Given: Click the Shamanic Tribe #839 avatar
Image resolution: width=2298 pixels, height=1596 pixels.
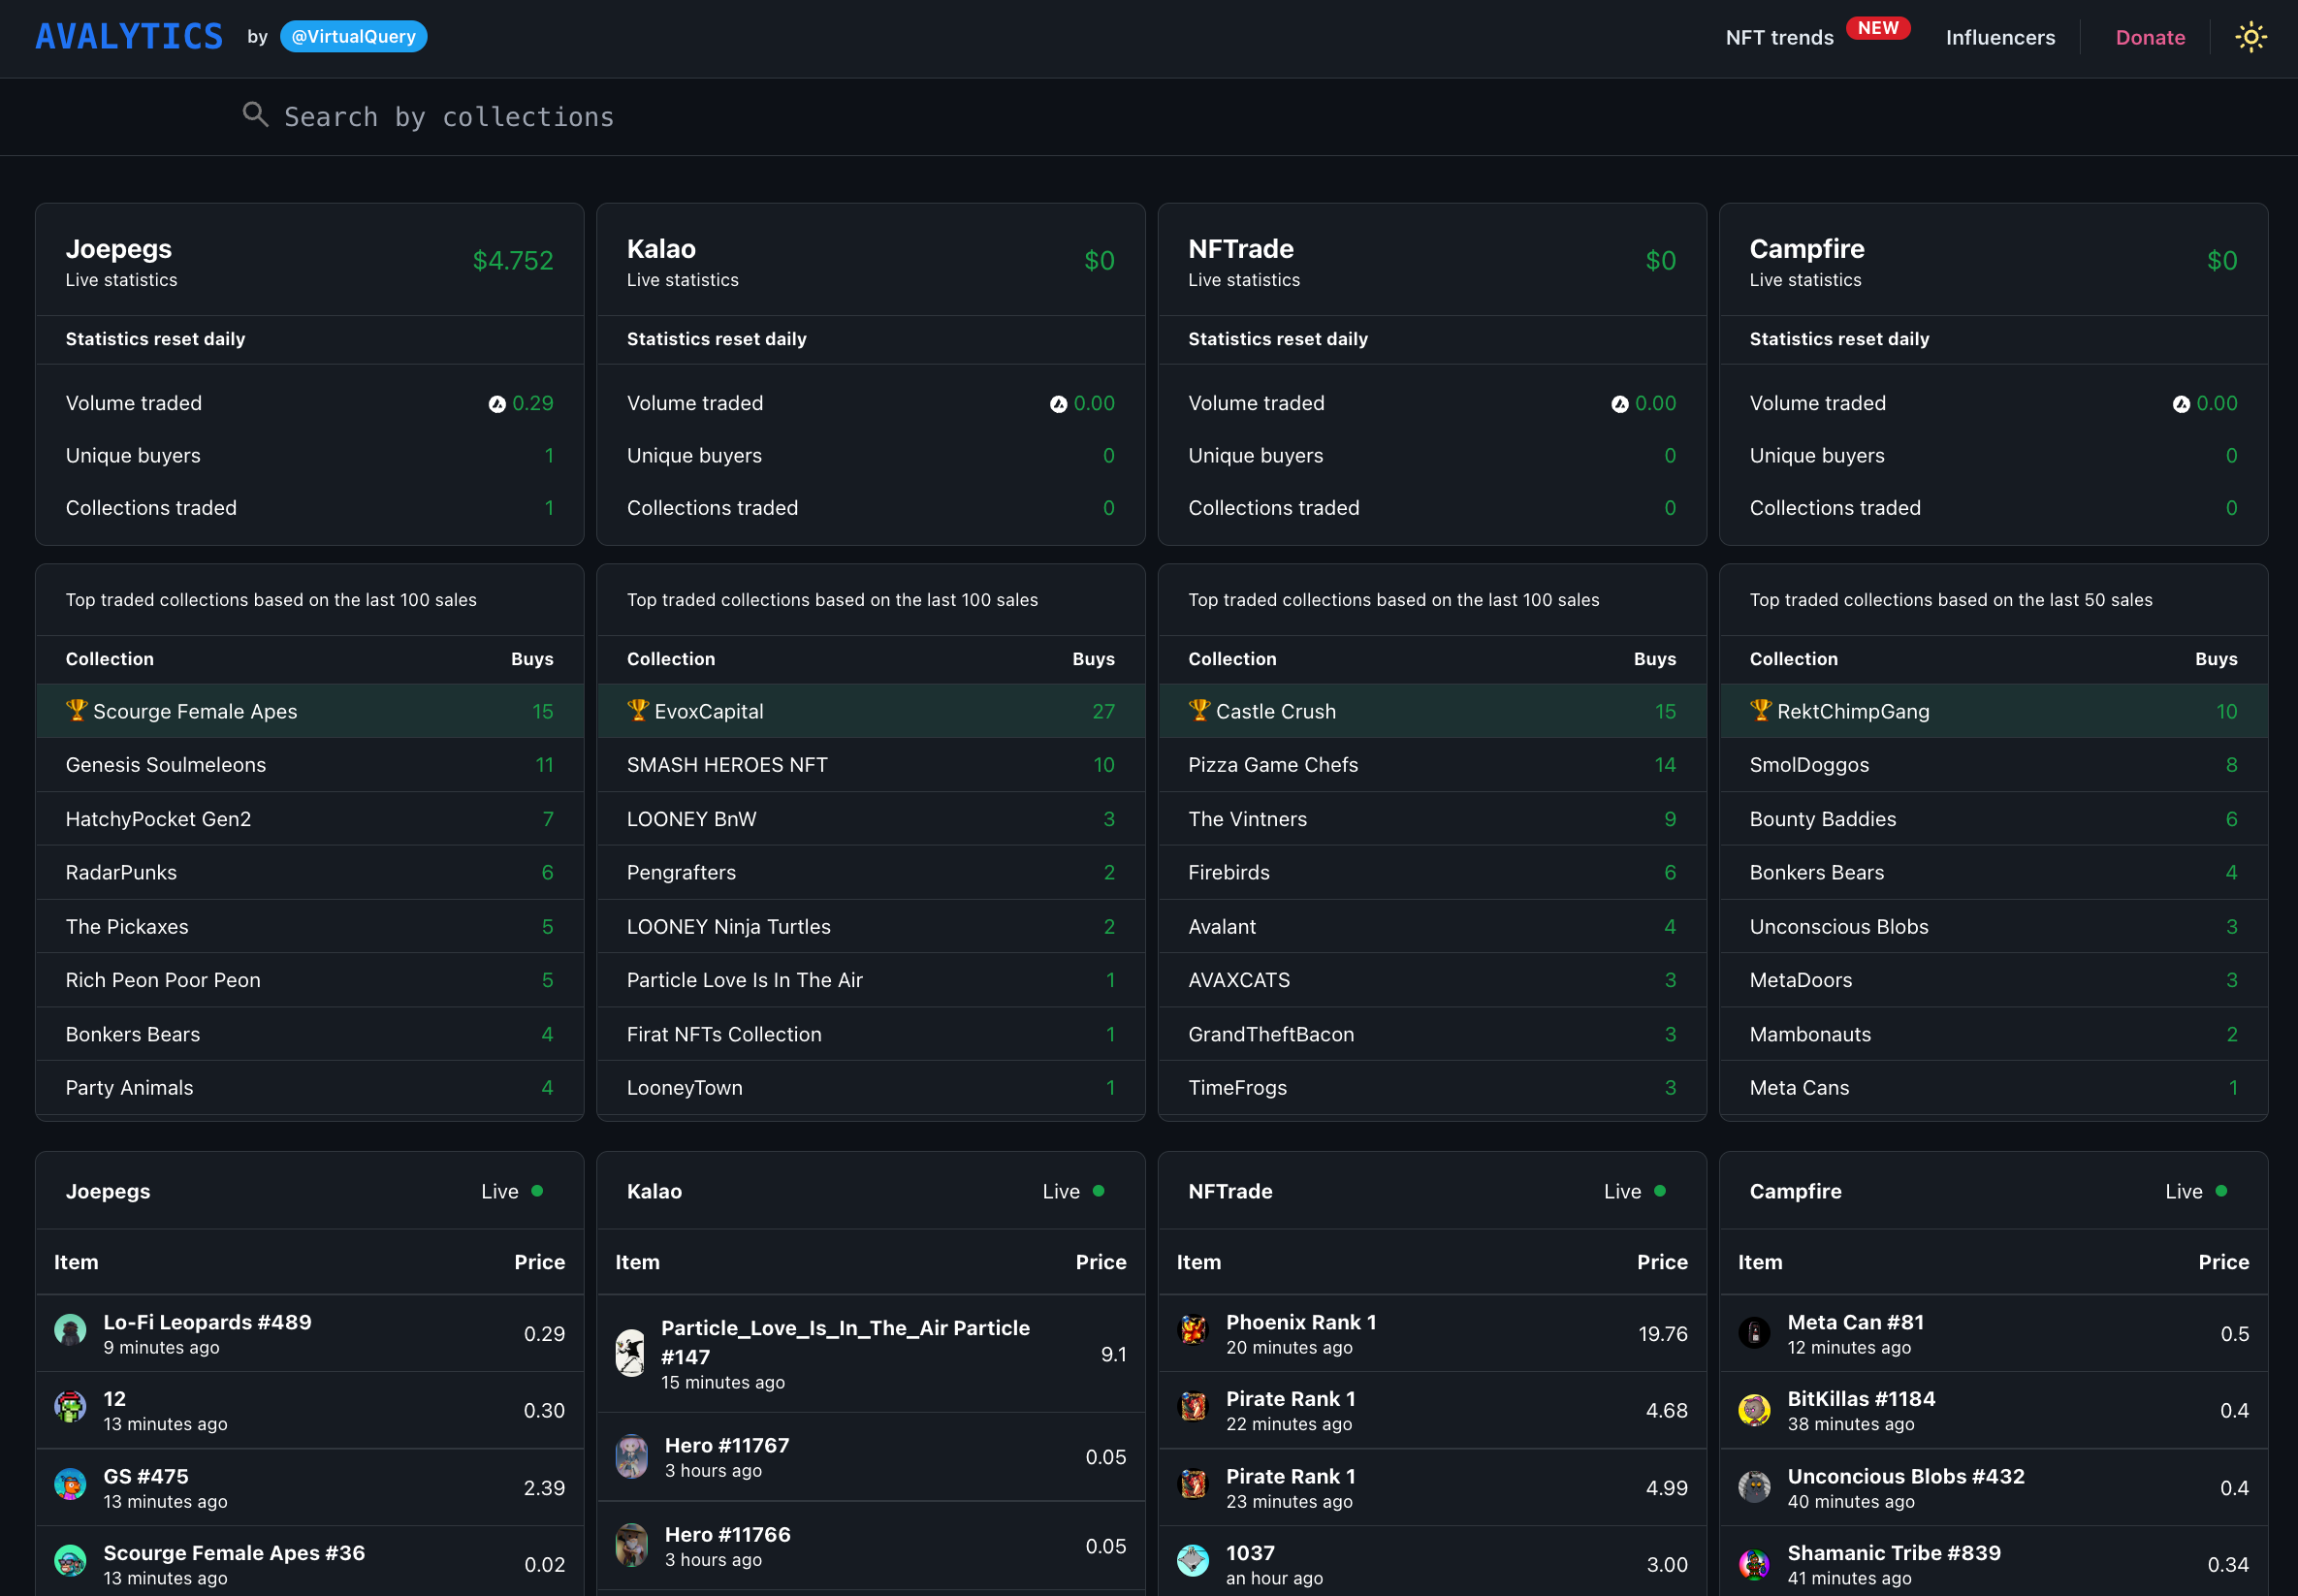Looking at the screenshot, I should 1754,1563.
